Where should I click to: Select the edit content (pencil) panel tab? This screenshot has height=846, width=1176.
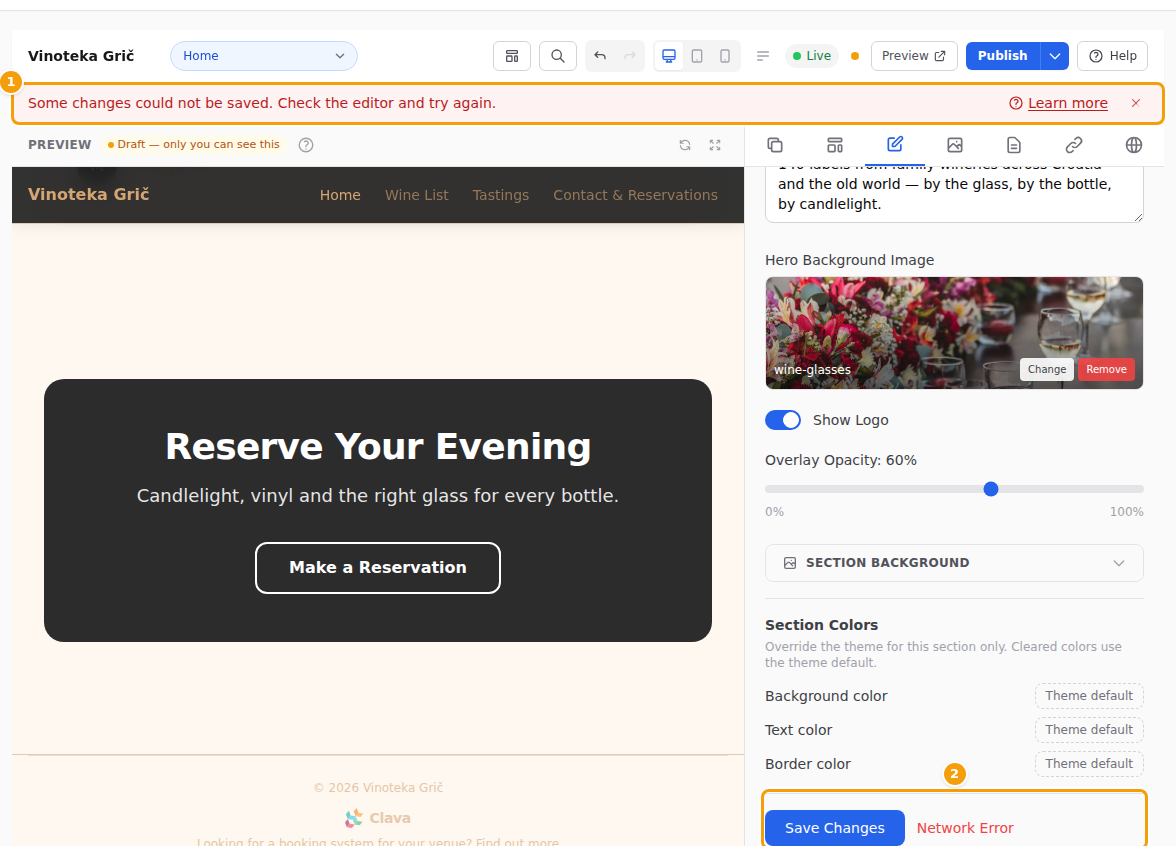pyautogui.click(x=895, y=145)
